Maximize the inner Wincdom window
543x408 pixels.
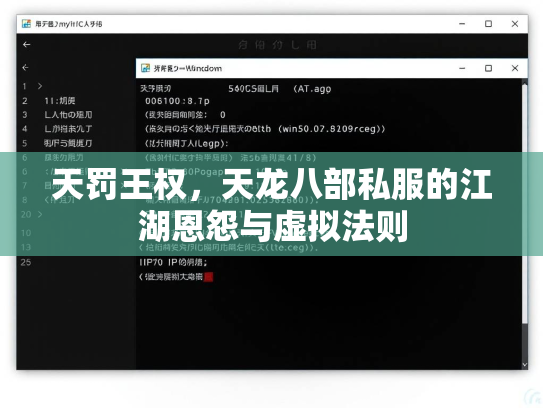click(488, 68)
